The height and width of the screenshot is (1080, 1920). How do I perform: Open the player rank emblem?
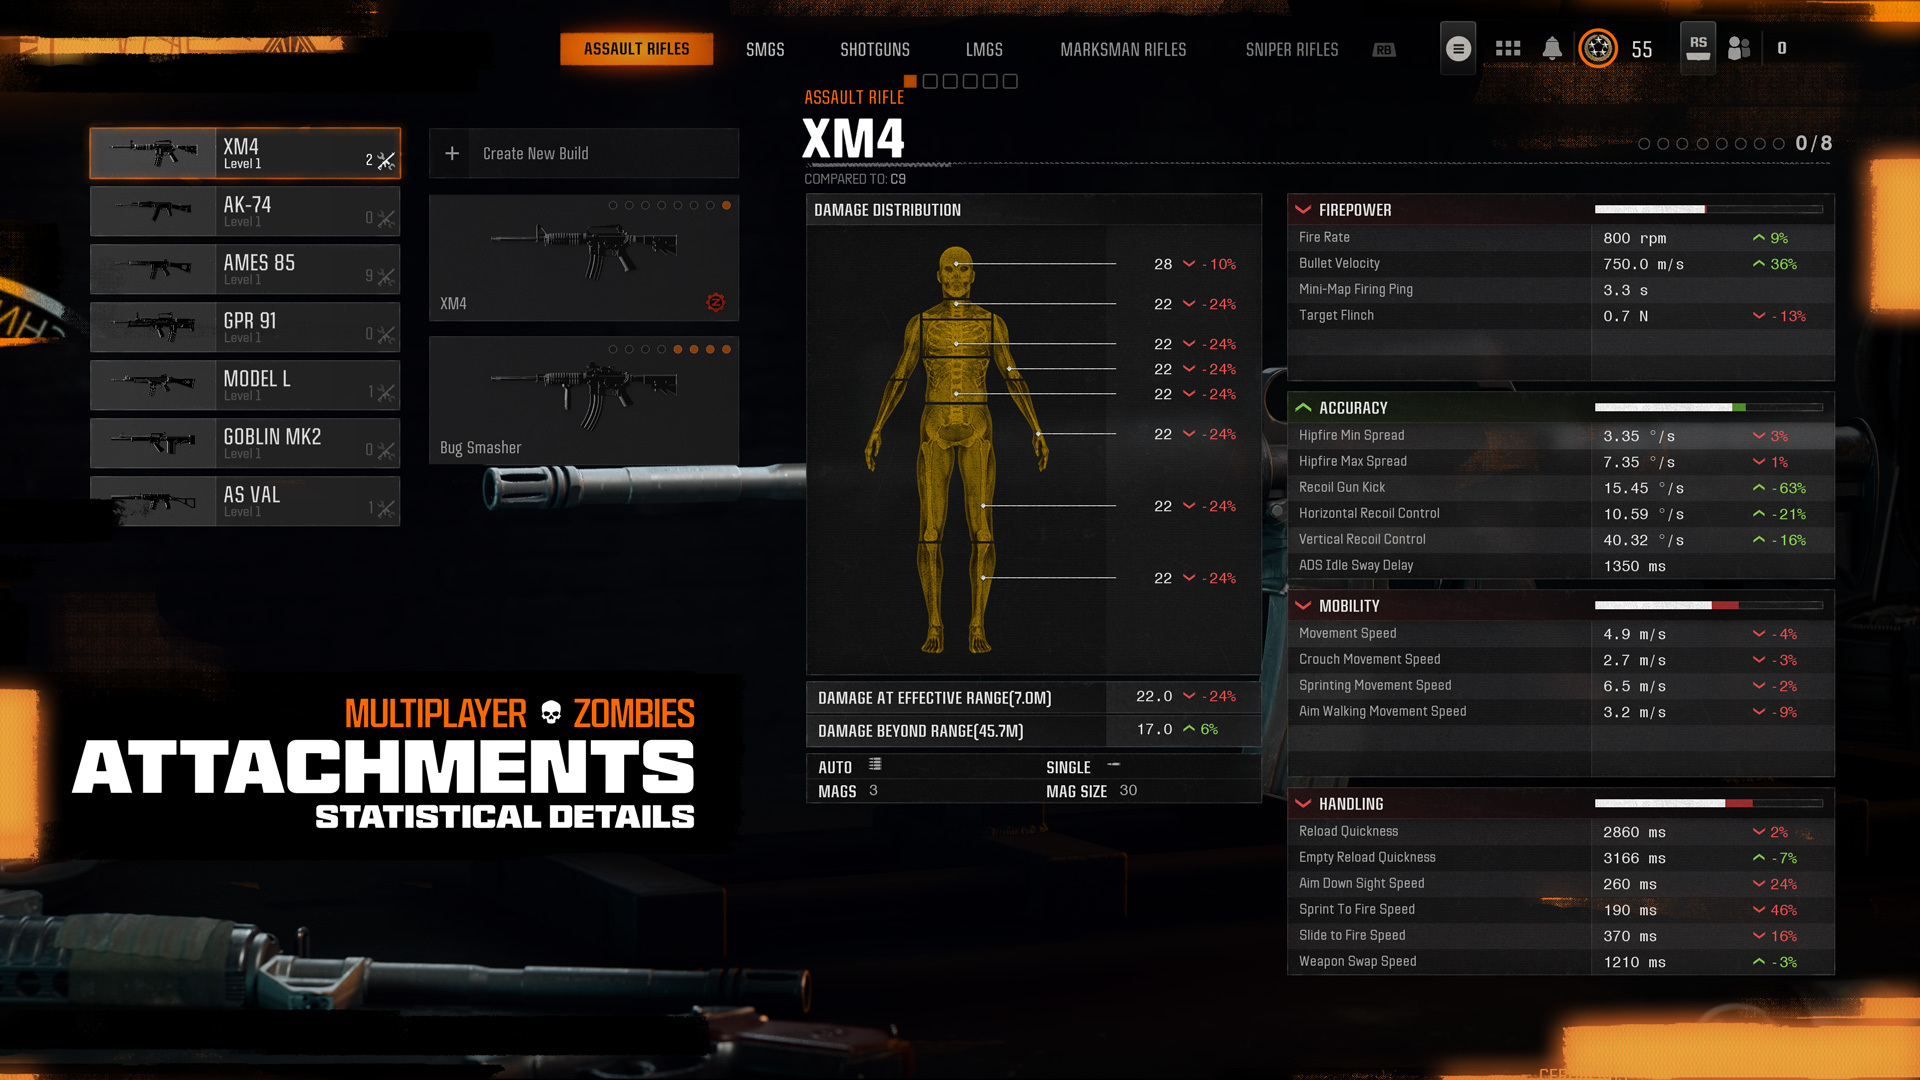coord(1598,49)
